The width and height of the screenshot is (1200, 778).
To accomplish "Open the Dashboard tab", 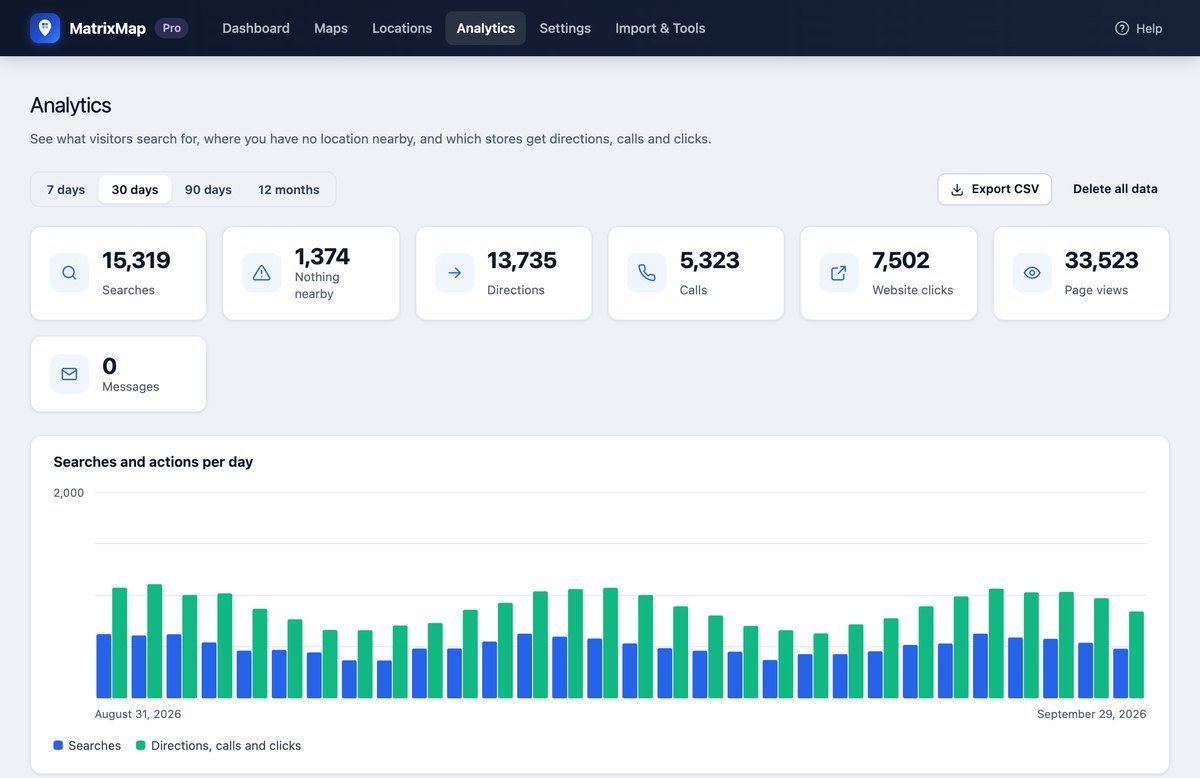I will click(256, 28).
